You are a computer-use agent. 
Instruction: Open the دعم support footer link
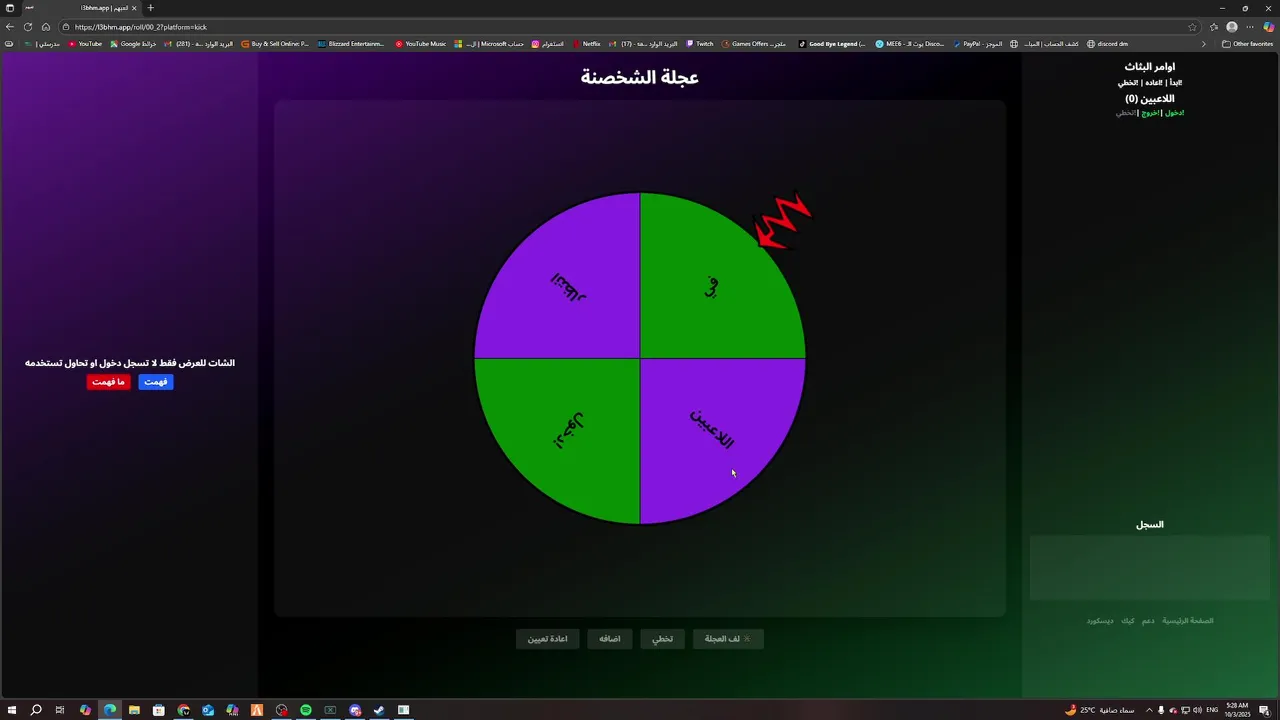click(1148, 621)
